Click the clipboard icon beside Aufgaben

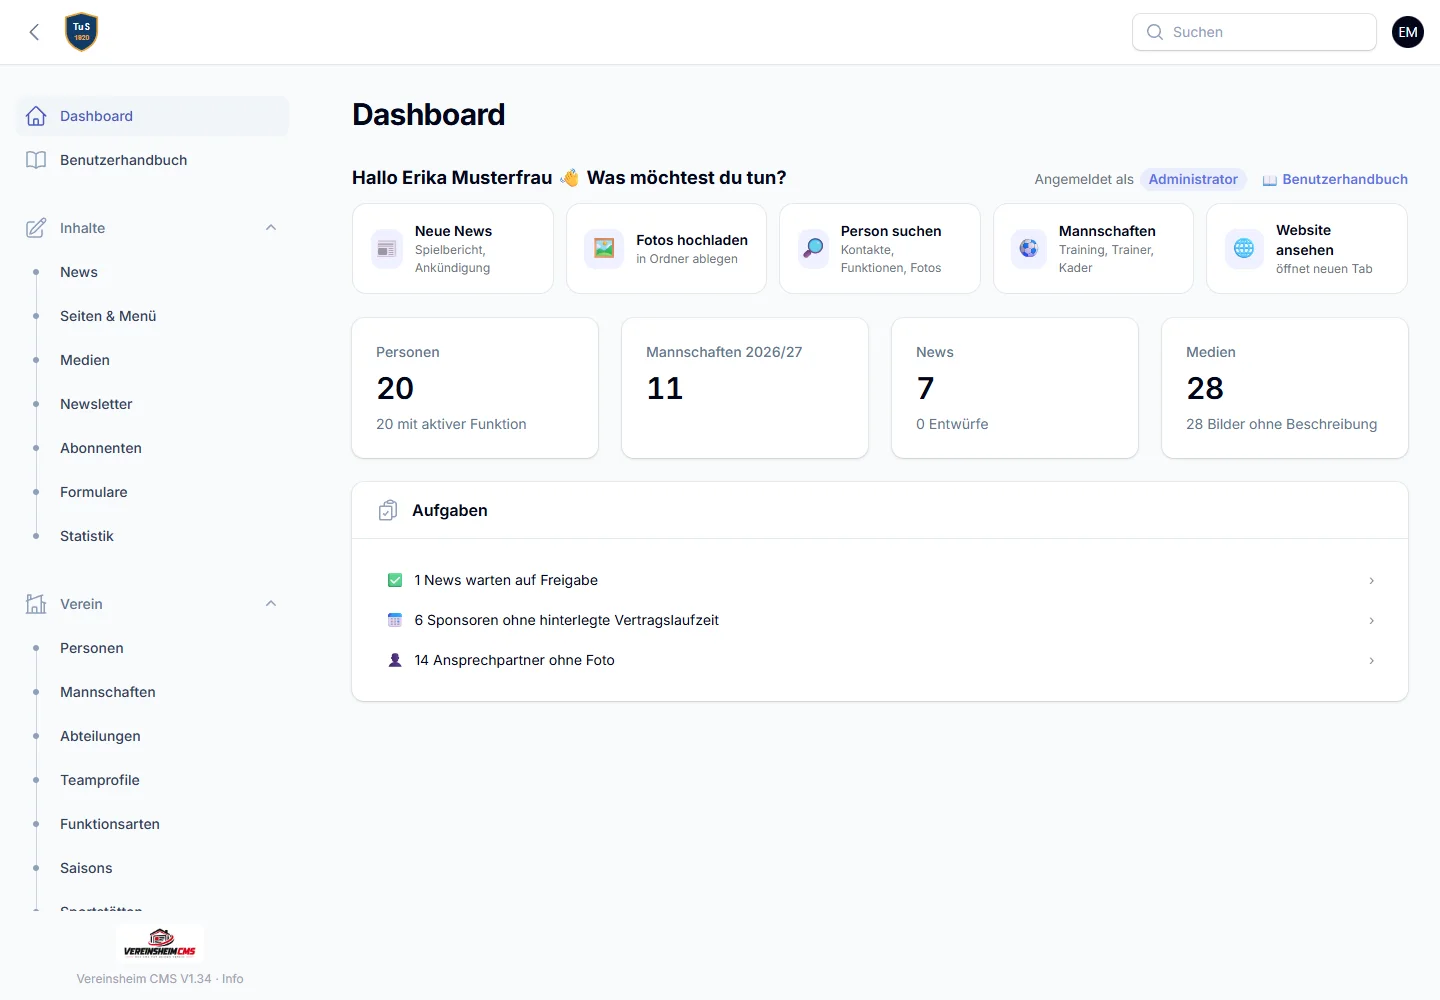pyautogui.click(x=388, y=511)
